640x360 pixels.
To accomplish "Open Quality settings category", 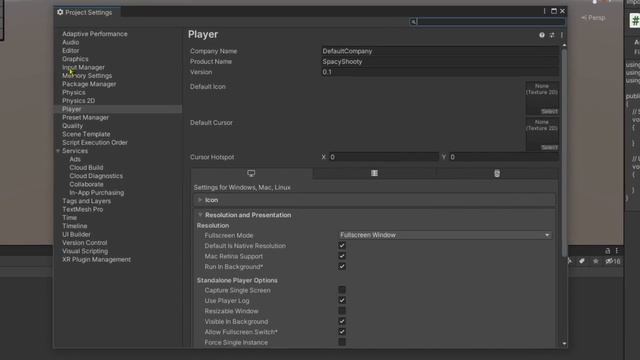I will coord(72,126).
